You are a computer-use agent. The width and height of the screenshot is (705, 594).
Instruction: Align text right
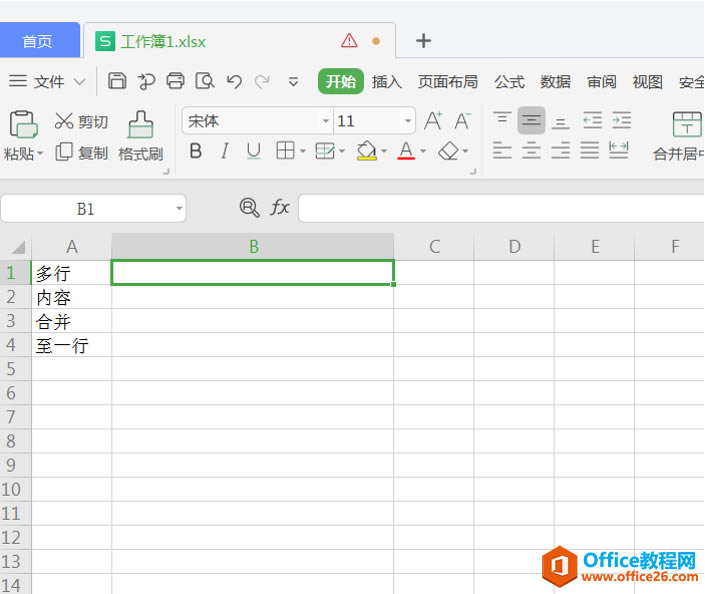tap(560, 150)
